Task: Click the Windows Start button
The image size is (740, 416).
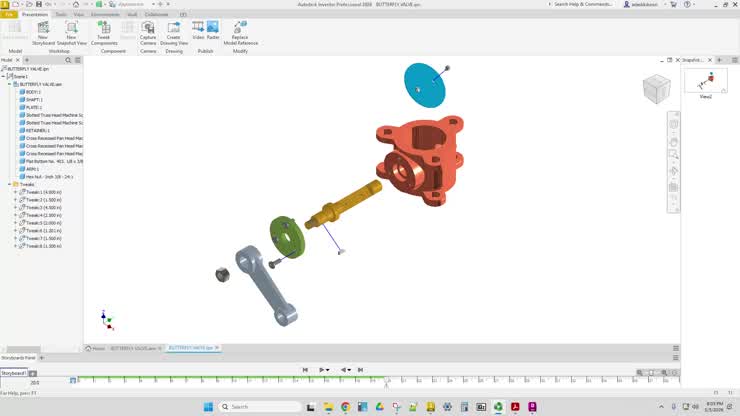Action: [208, 407]
